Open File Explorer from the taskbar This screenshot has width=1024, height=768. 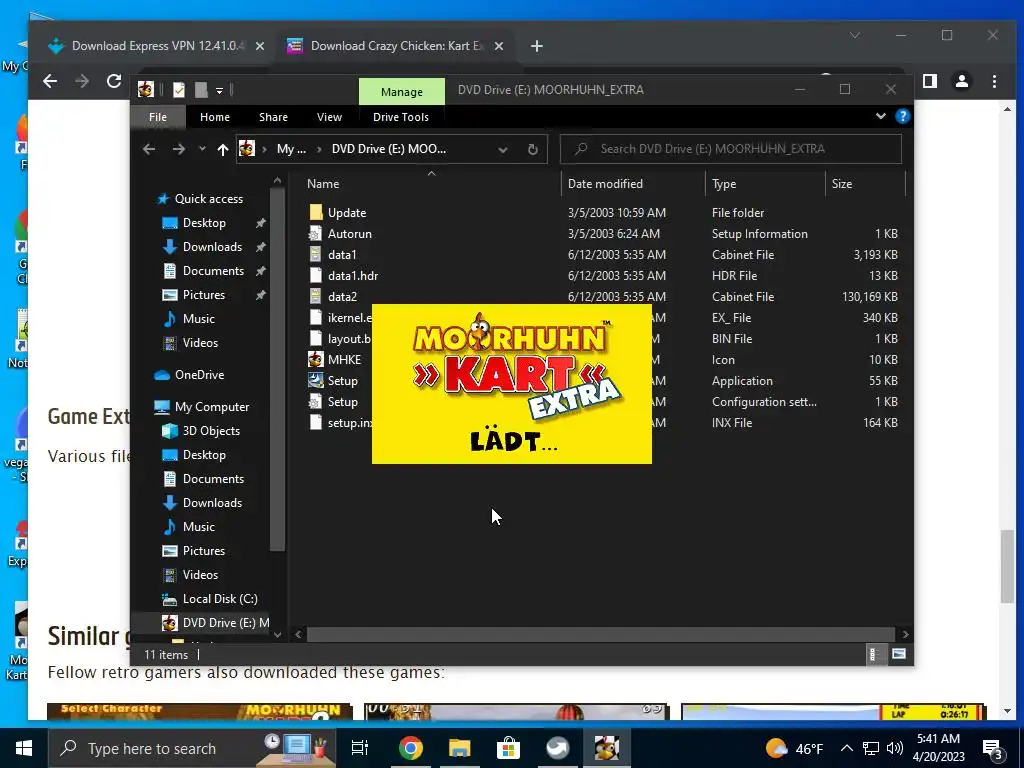tap(459, 748)
